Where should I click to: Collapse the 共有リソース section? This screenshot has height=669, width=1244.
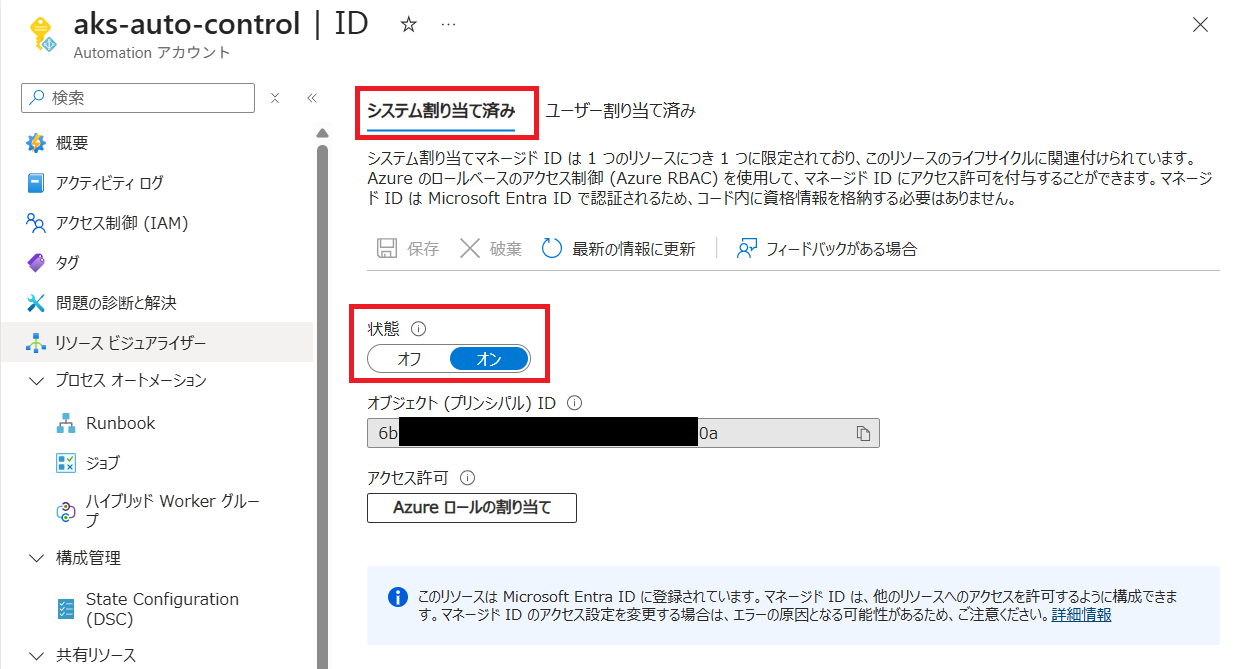point(37,656)
